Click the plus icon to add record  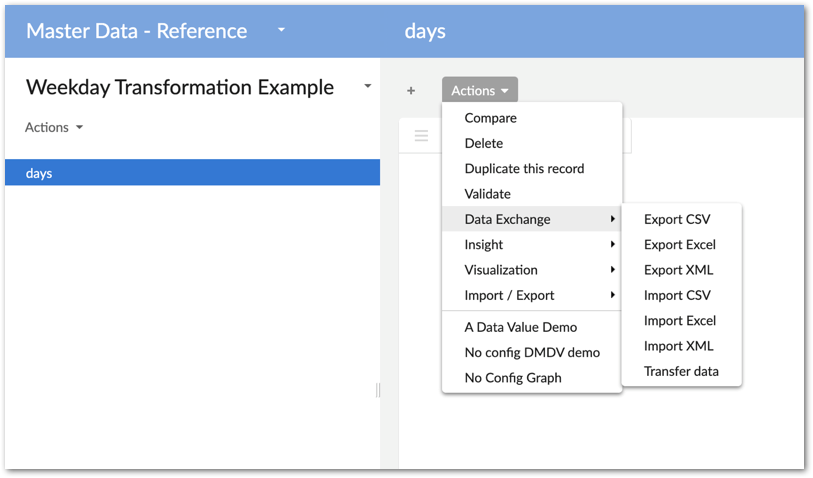click(x=411, y=91)
